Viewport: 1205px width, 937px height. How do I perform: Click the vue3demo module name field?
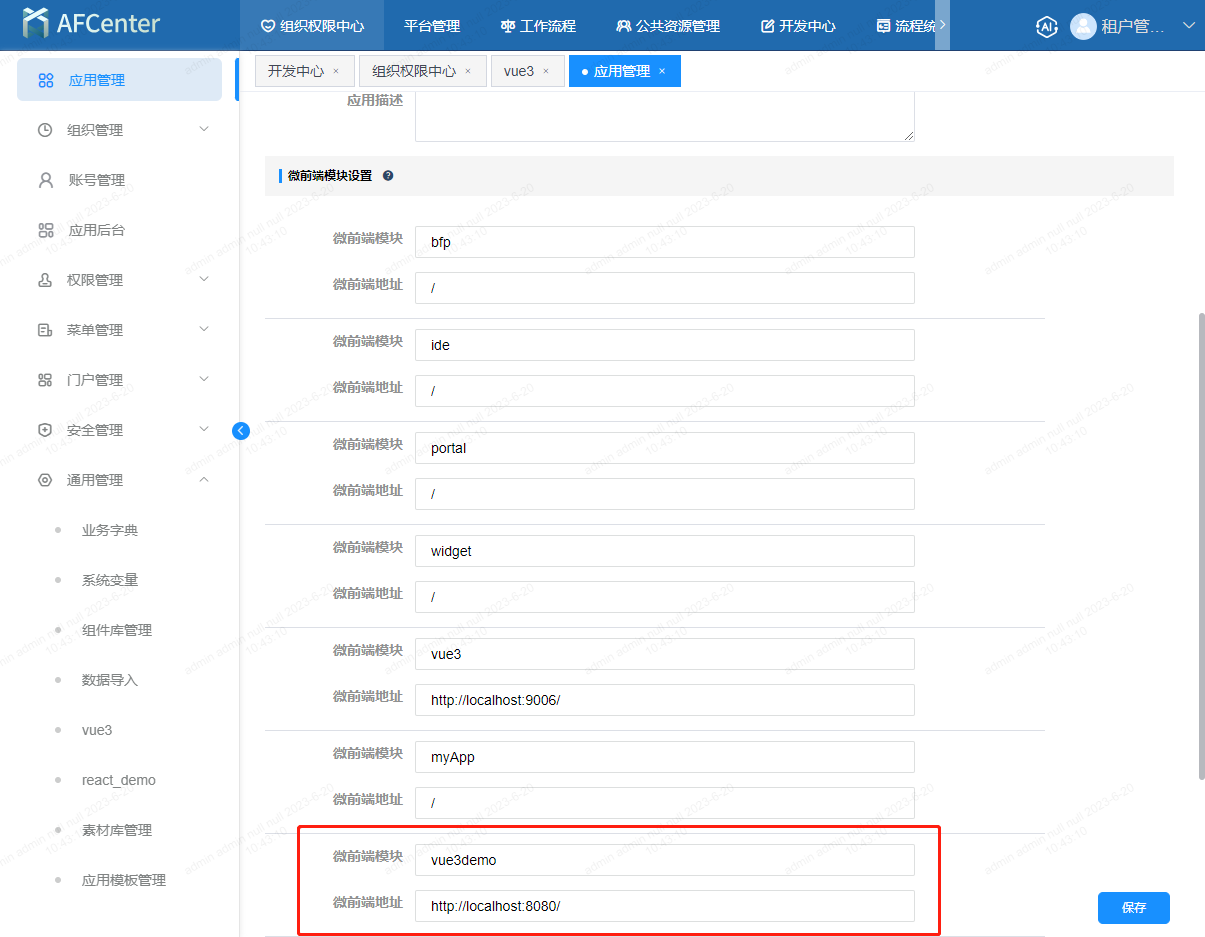tap(664, 860)
